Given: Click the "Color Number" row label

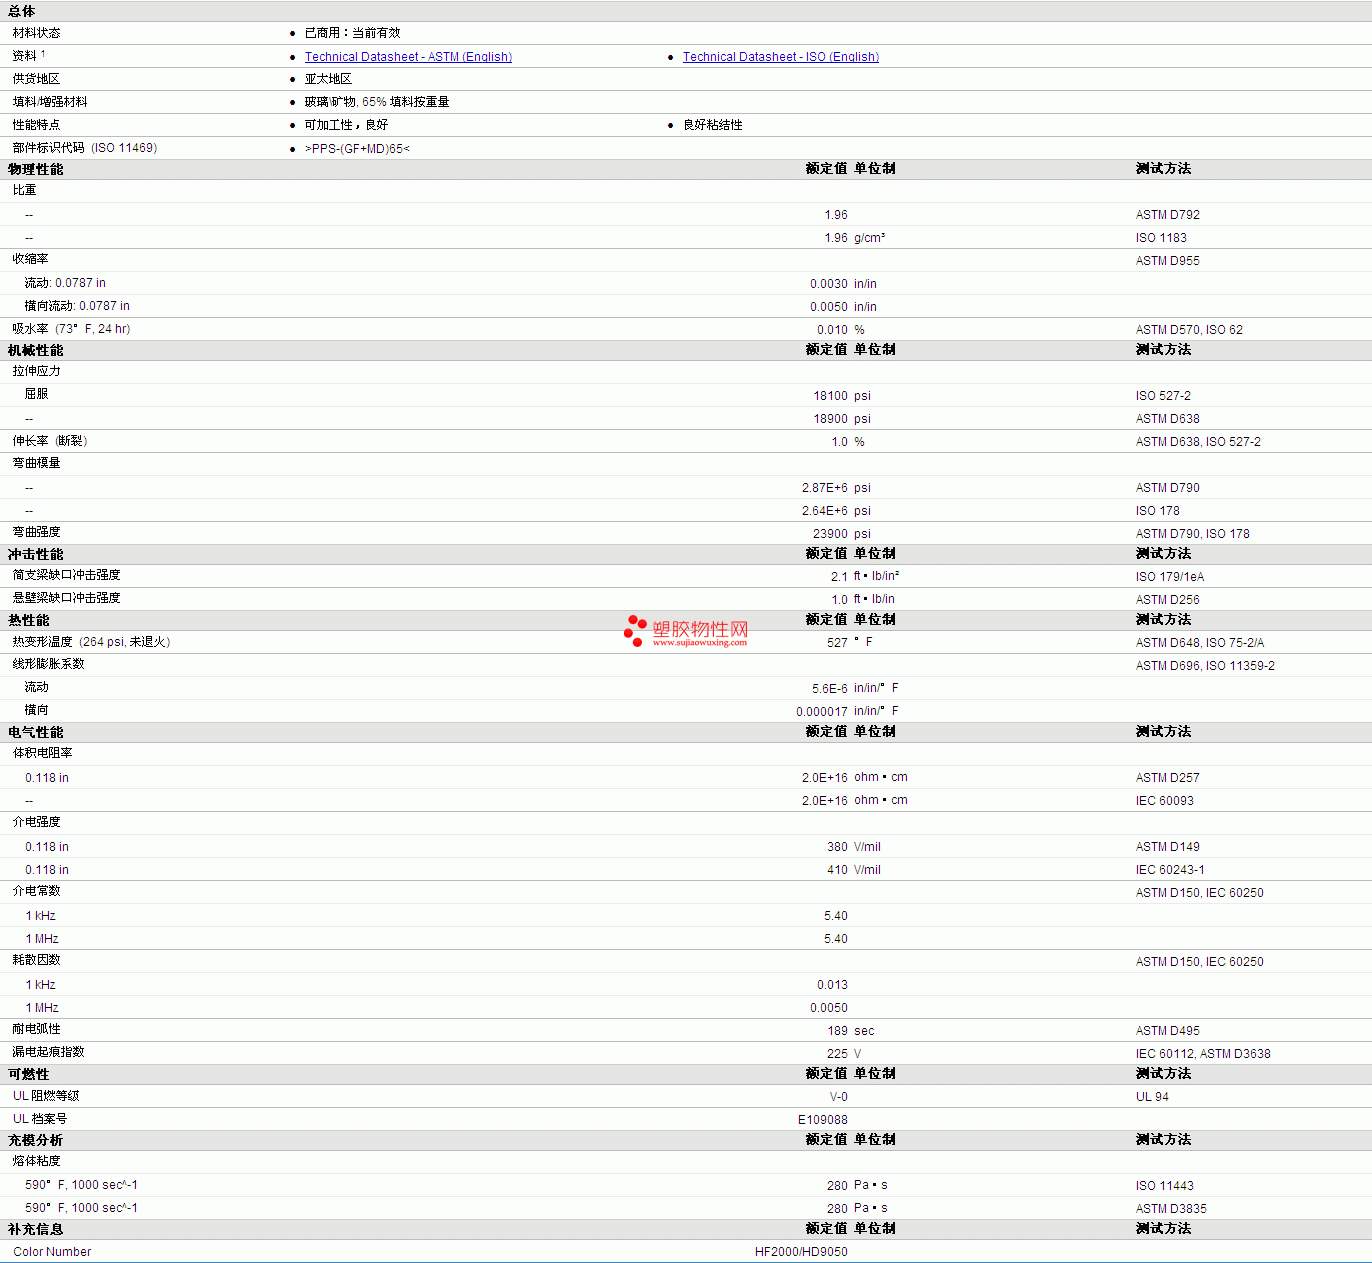Looking at the screenshot, I should click(x=52, y=1252).
